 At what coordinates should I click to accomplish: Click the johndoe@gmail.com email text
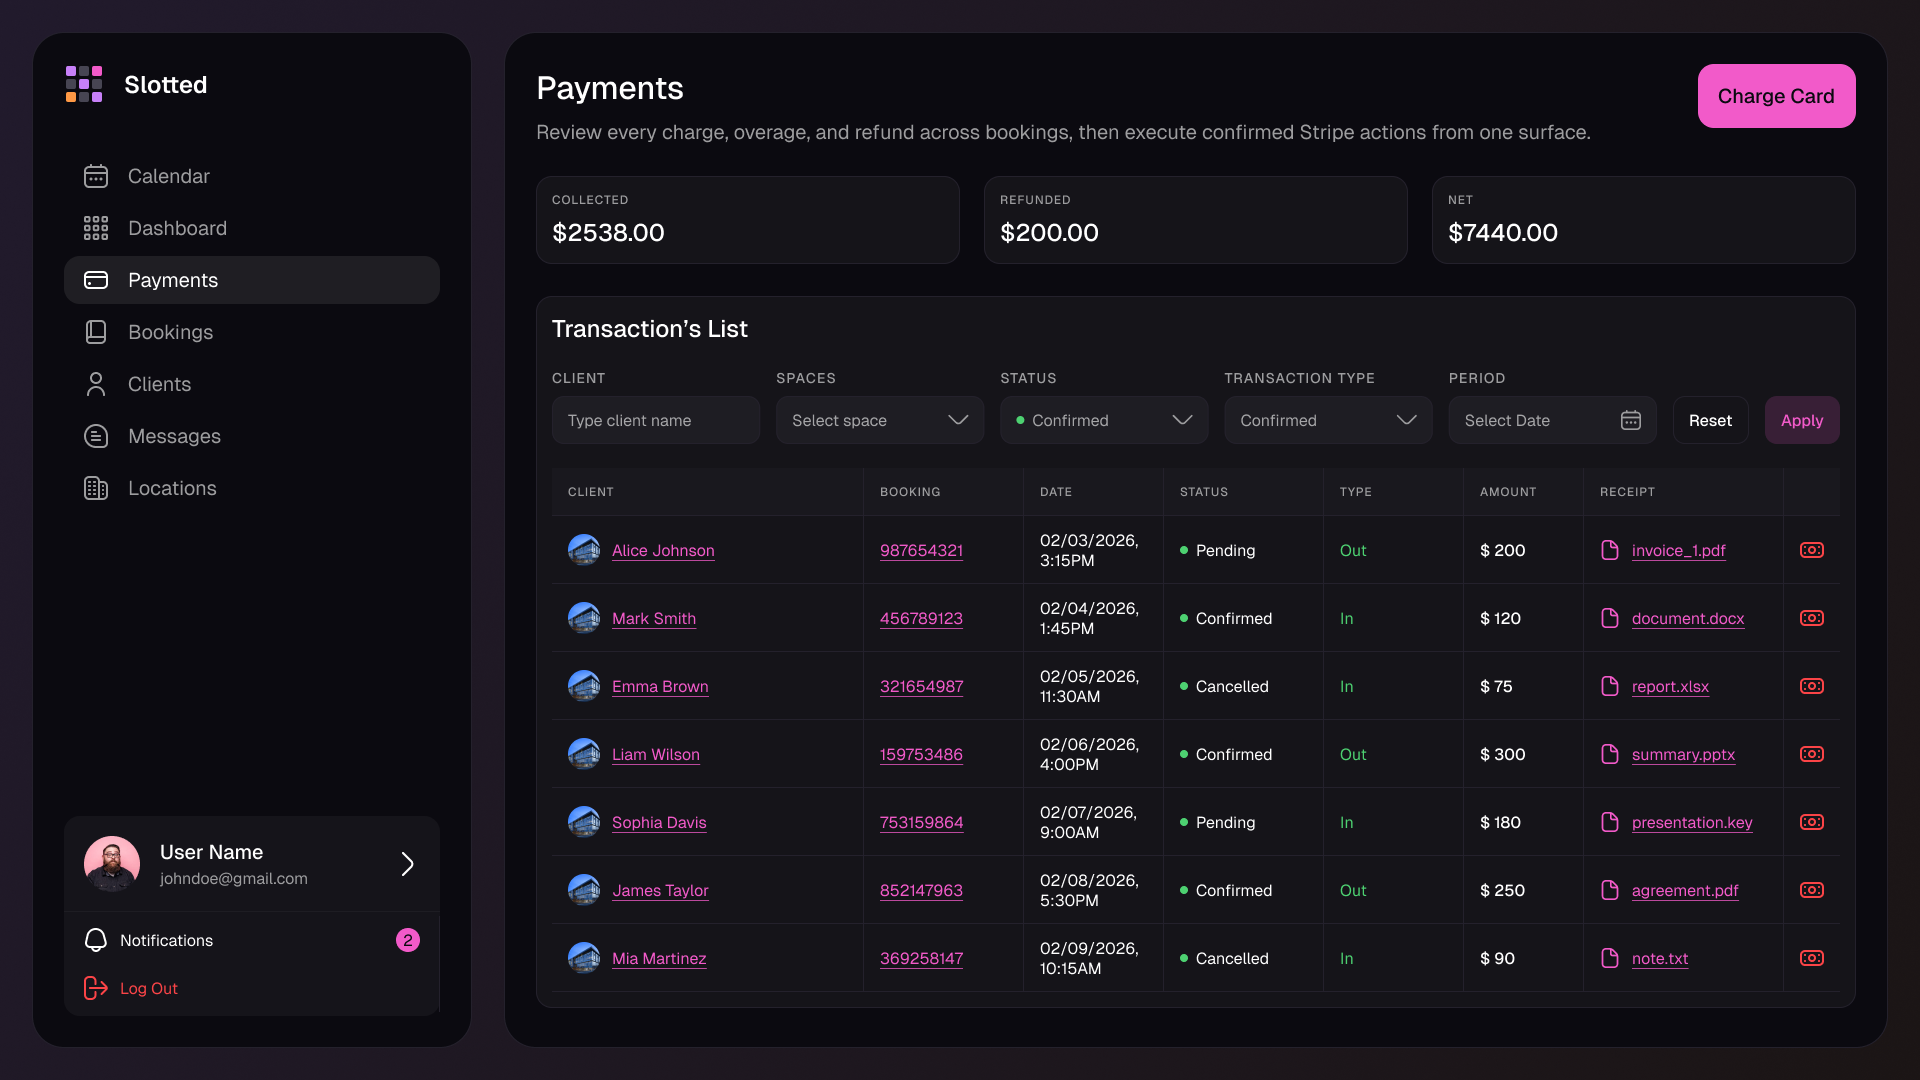pyautogui.click(x=234, y=878)
